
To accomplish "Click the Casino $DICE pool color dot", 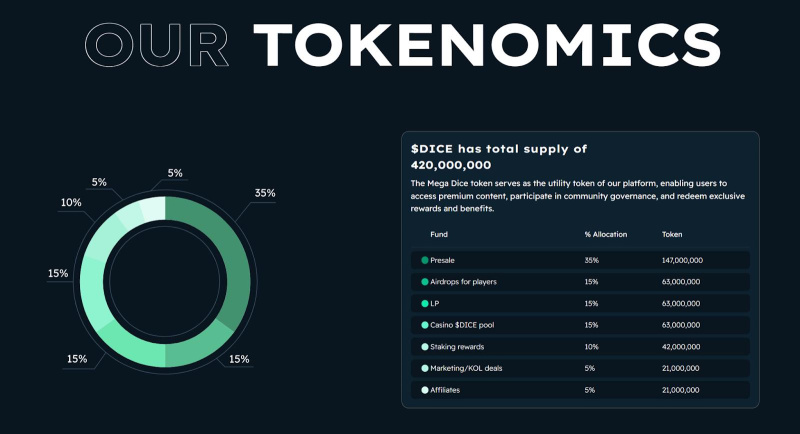I will [x=425, y=325].
